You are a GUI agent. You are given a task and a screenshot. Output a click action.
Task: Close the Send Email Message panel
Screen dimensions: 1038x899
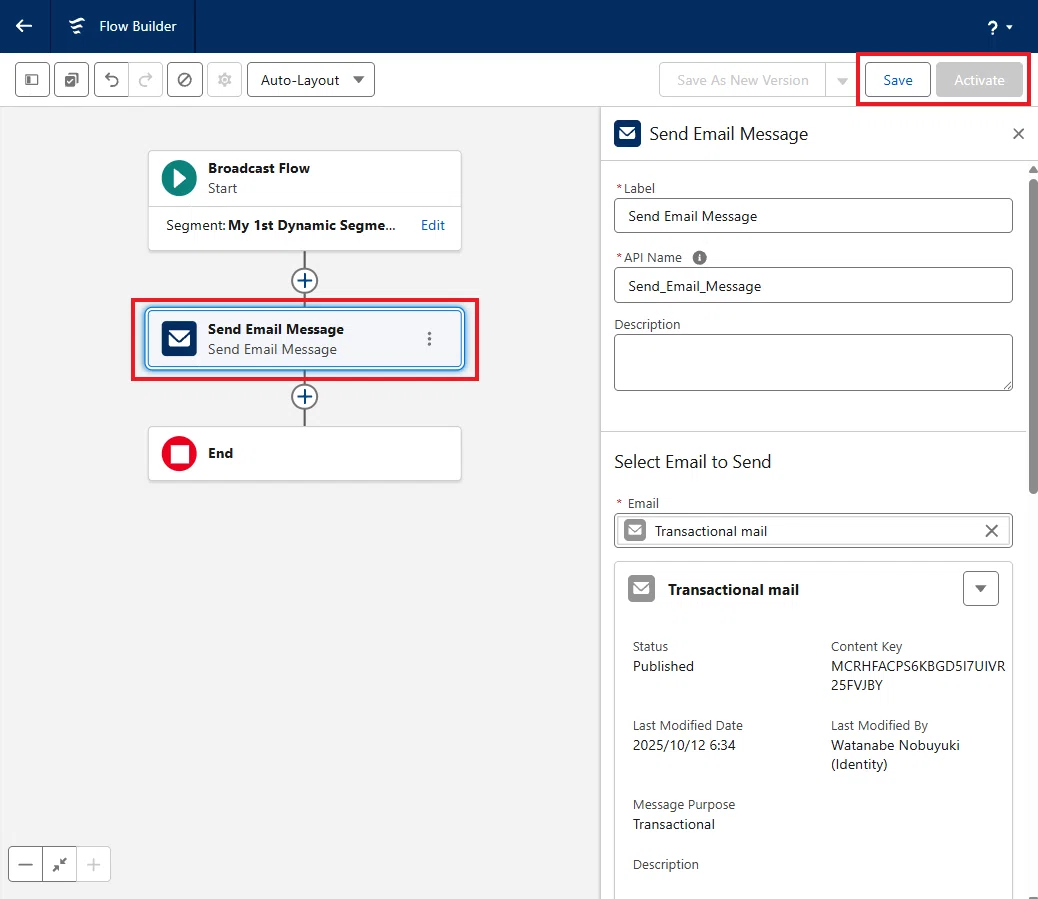tap(1018, 134)
